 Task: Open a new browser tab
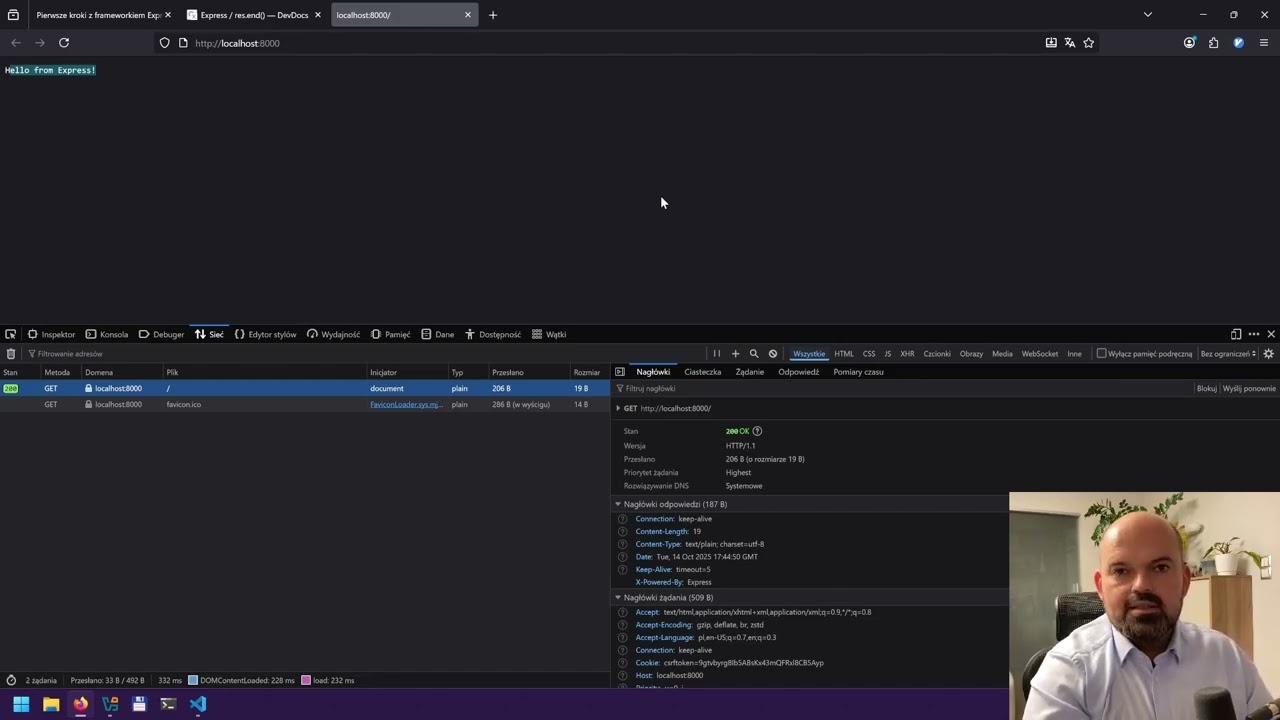coord(493,15)
